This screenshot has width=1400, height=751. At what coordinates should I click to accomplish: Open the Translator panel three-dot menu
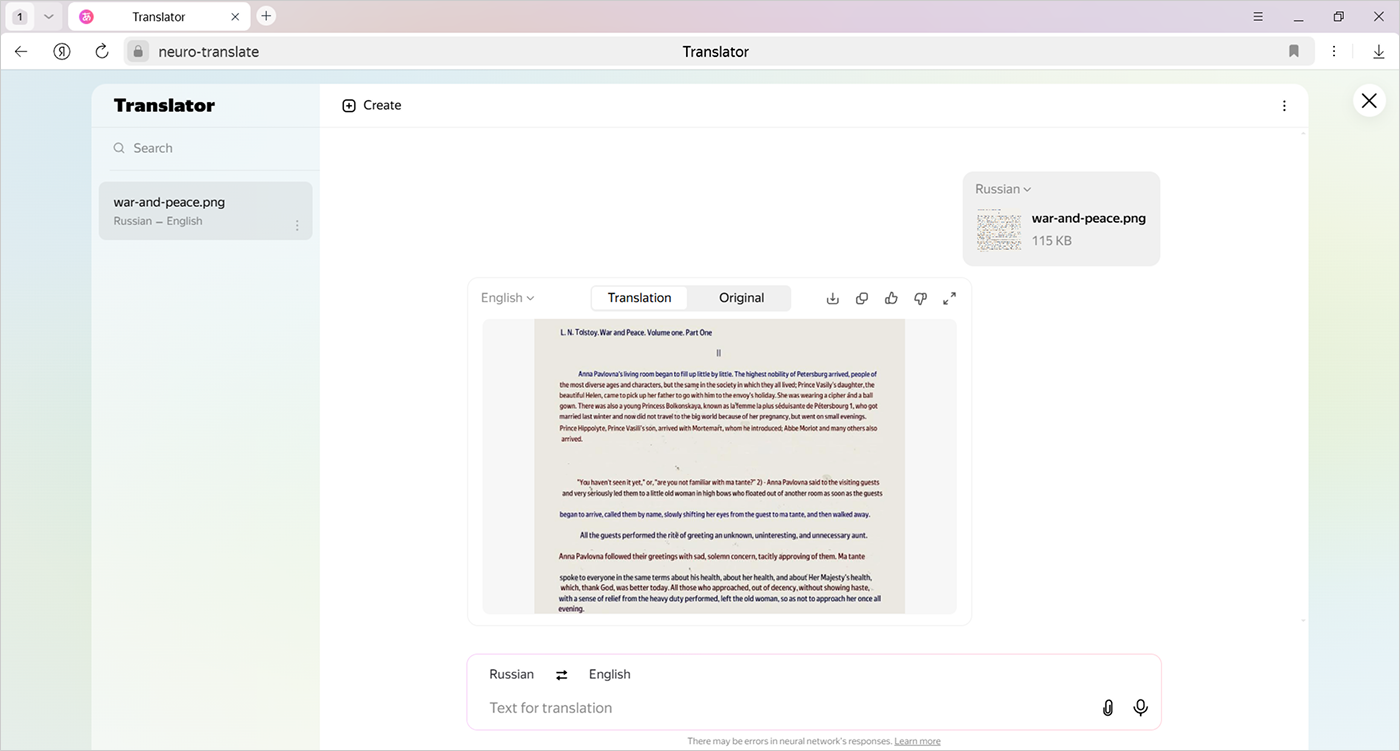click(x=1284, y=106)
